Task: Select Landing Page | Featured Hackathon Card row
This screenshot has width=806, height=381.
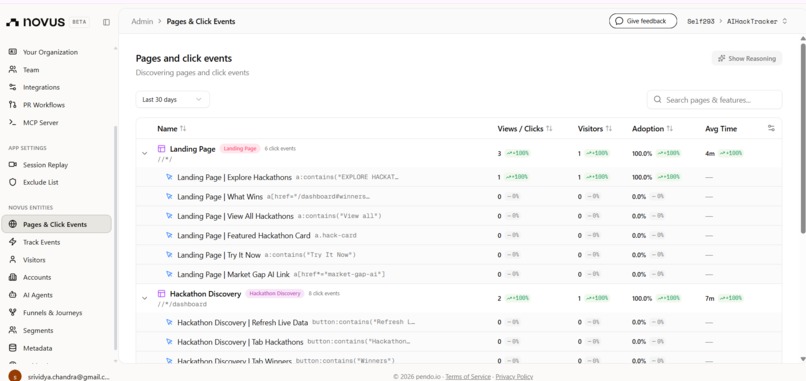Action: (x=459, y=235)
